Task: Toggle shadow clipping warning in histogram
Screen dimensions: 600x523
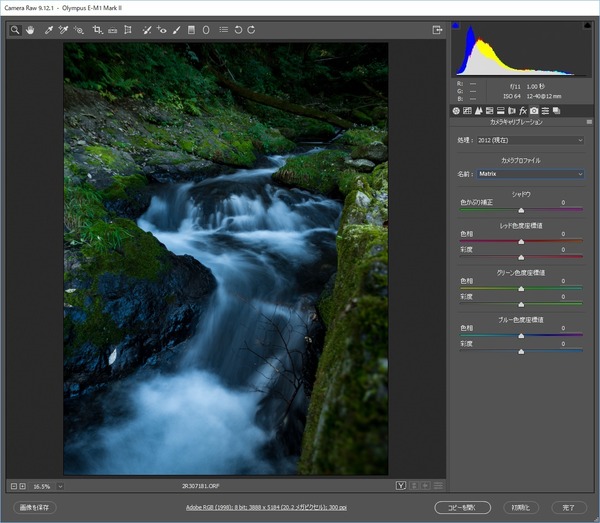Action: (455, 26)
